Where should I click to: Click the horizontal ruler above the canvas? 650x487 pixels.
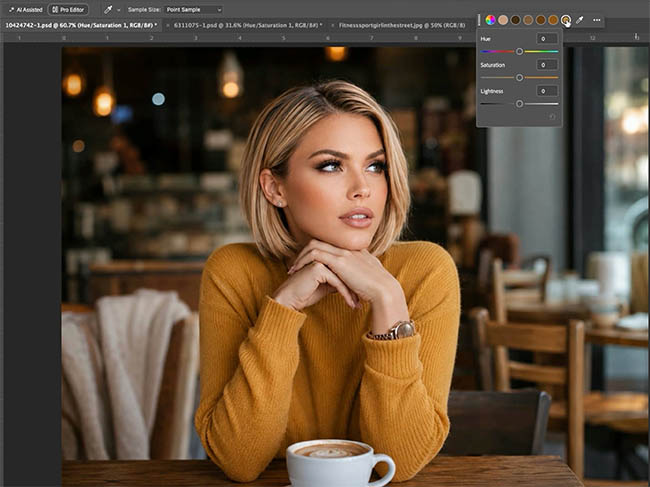(240, 38)
